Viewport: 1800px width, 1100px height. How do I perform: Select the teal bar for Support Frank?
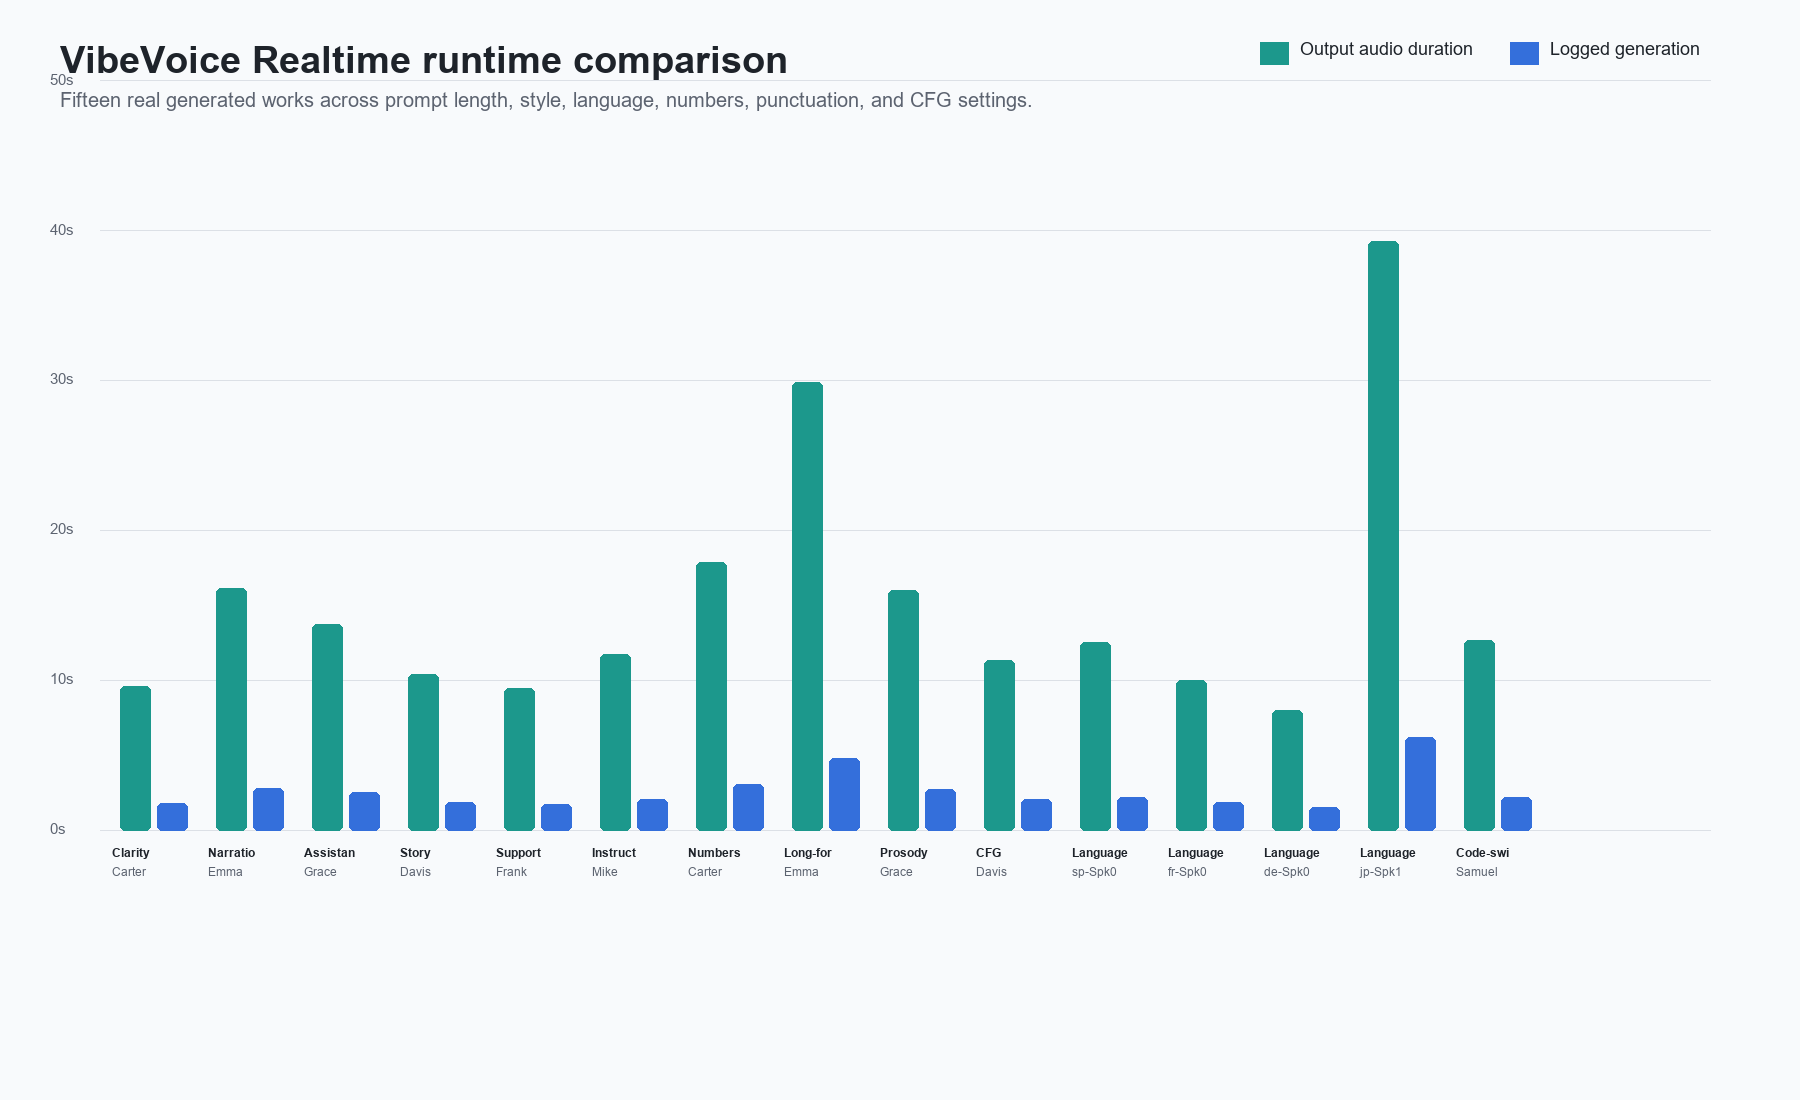tap(519, 759)
